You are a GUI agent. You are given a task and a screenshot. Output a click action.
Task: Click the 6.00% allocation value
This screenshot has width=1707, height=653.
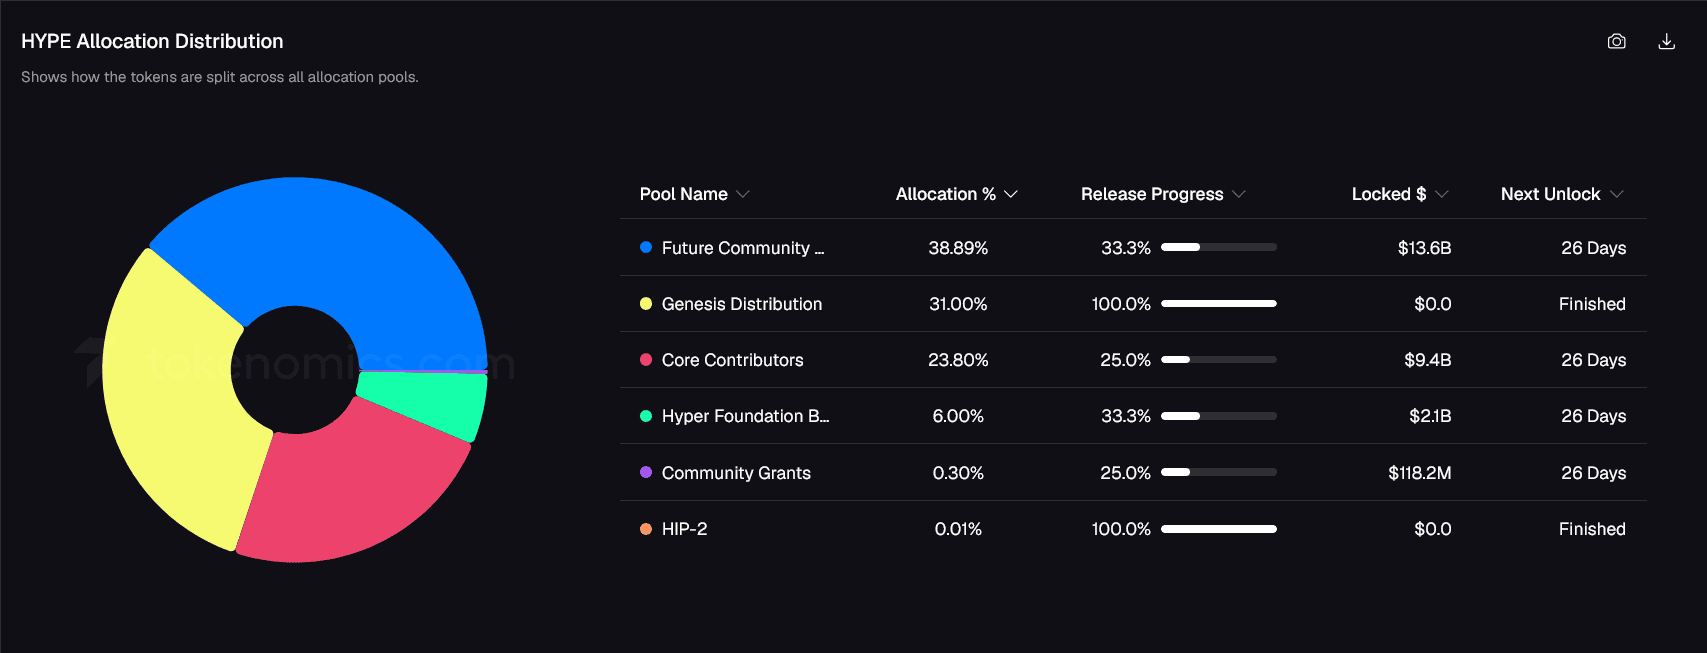click(x=958, y=416)
